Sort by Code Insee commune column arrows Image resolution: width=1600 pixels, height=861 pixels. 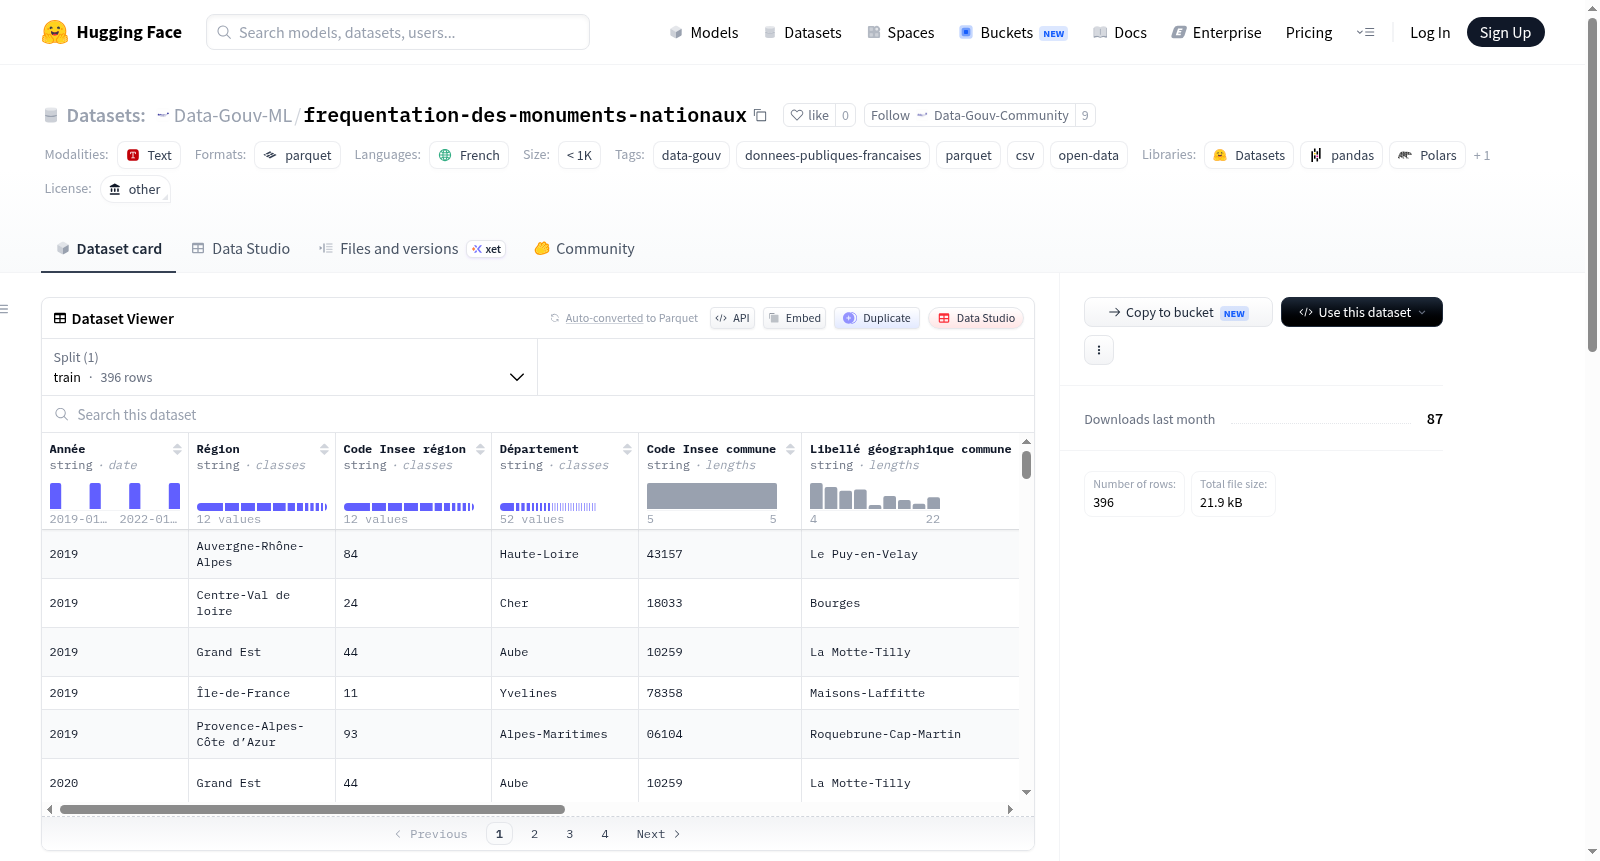click(x=790, y=449)
